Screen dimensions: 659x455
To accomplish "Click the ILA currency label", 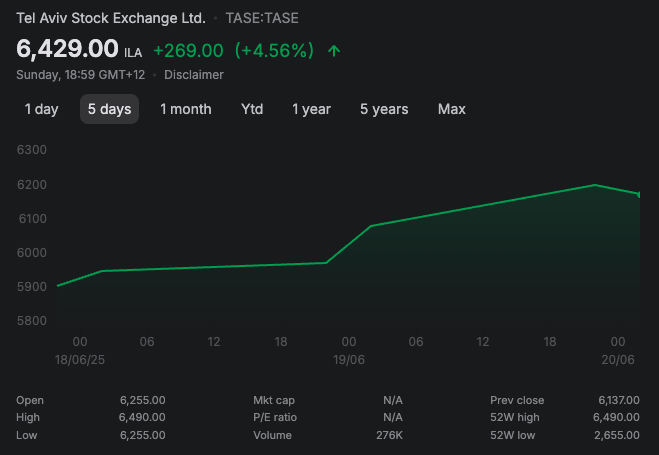I will pos(133,53).
